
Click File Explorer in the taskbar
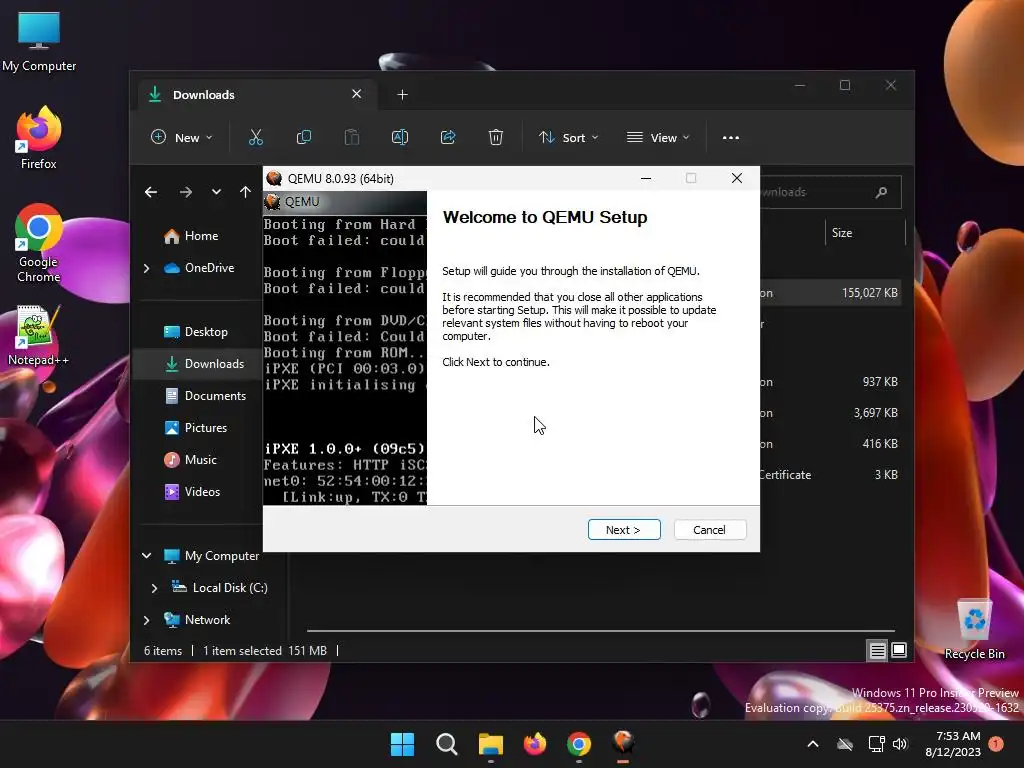tap(490, 744)
